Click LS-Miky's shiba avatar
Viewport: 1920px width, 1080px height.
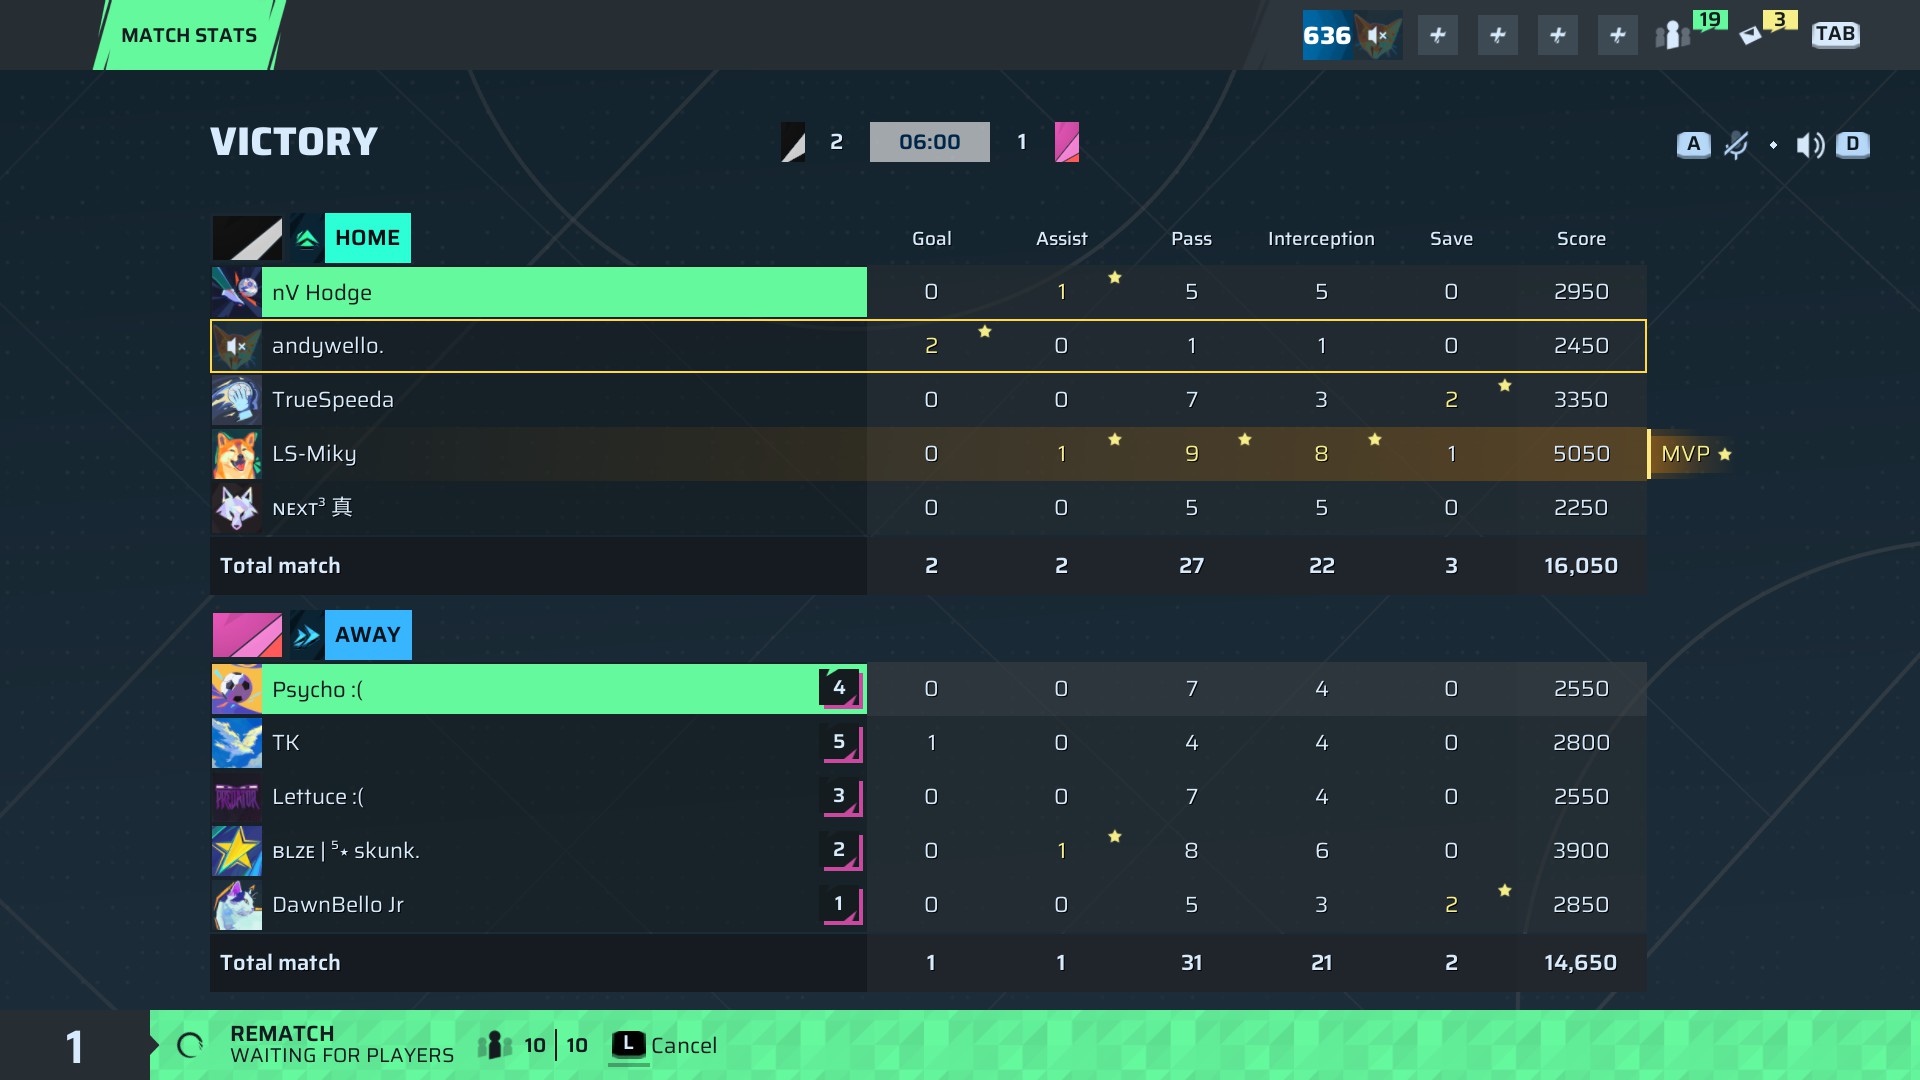(x=237, y=454)
